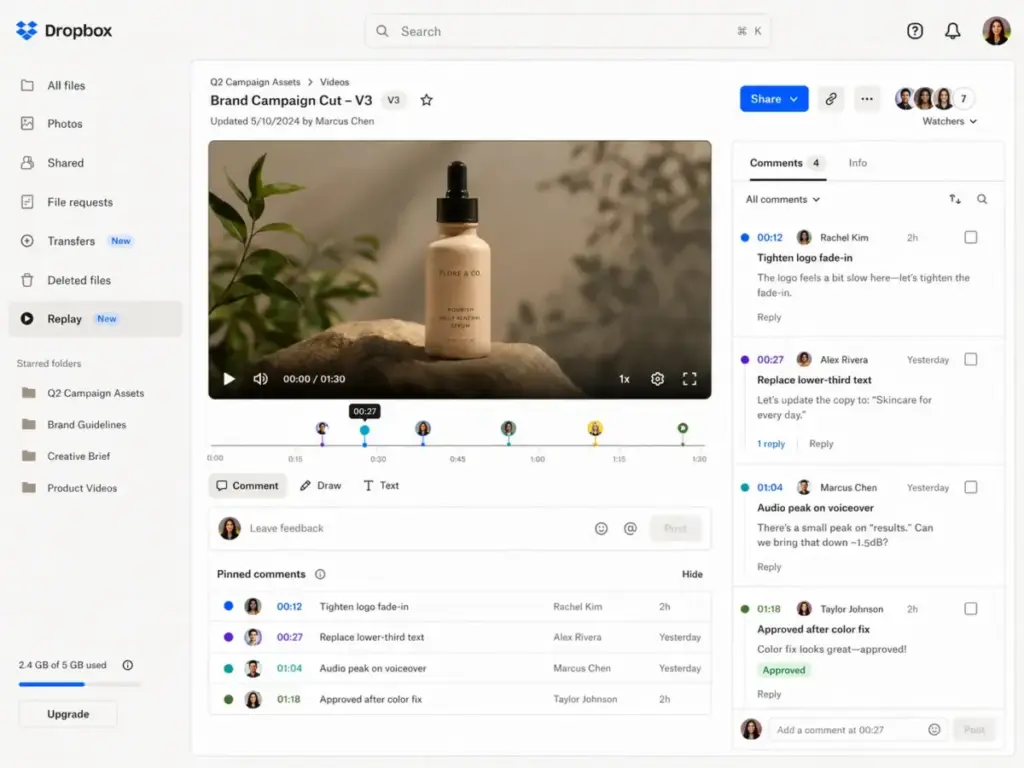This screenshot has height=768, width=1024.
Task: Open Deleted files in sidebar
Action: coord(95,280)
